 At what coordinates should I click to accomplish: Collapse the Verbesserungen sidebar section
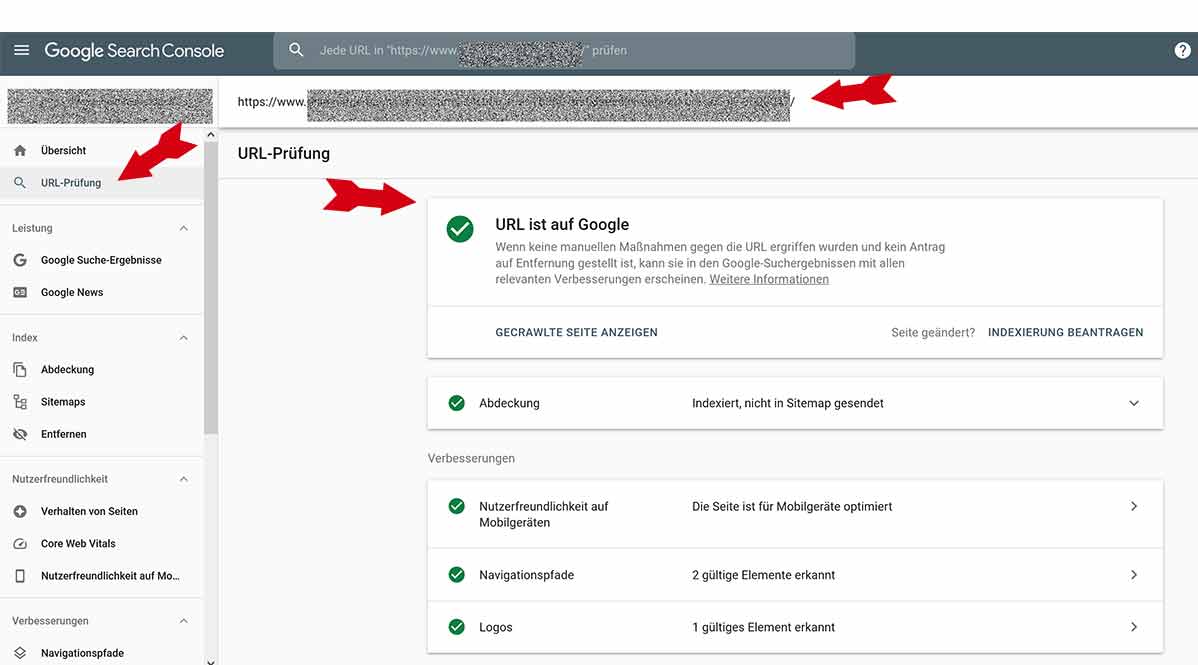pyautogui.click(x=183, y=621)
